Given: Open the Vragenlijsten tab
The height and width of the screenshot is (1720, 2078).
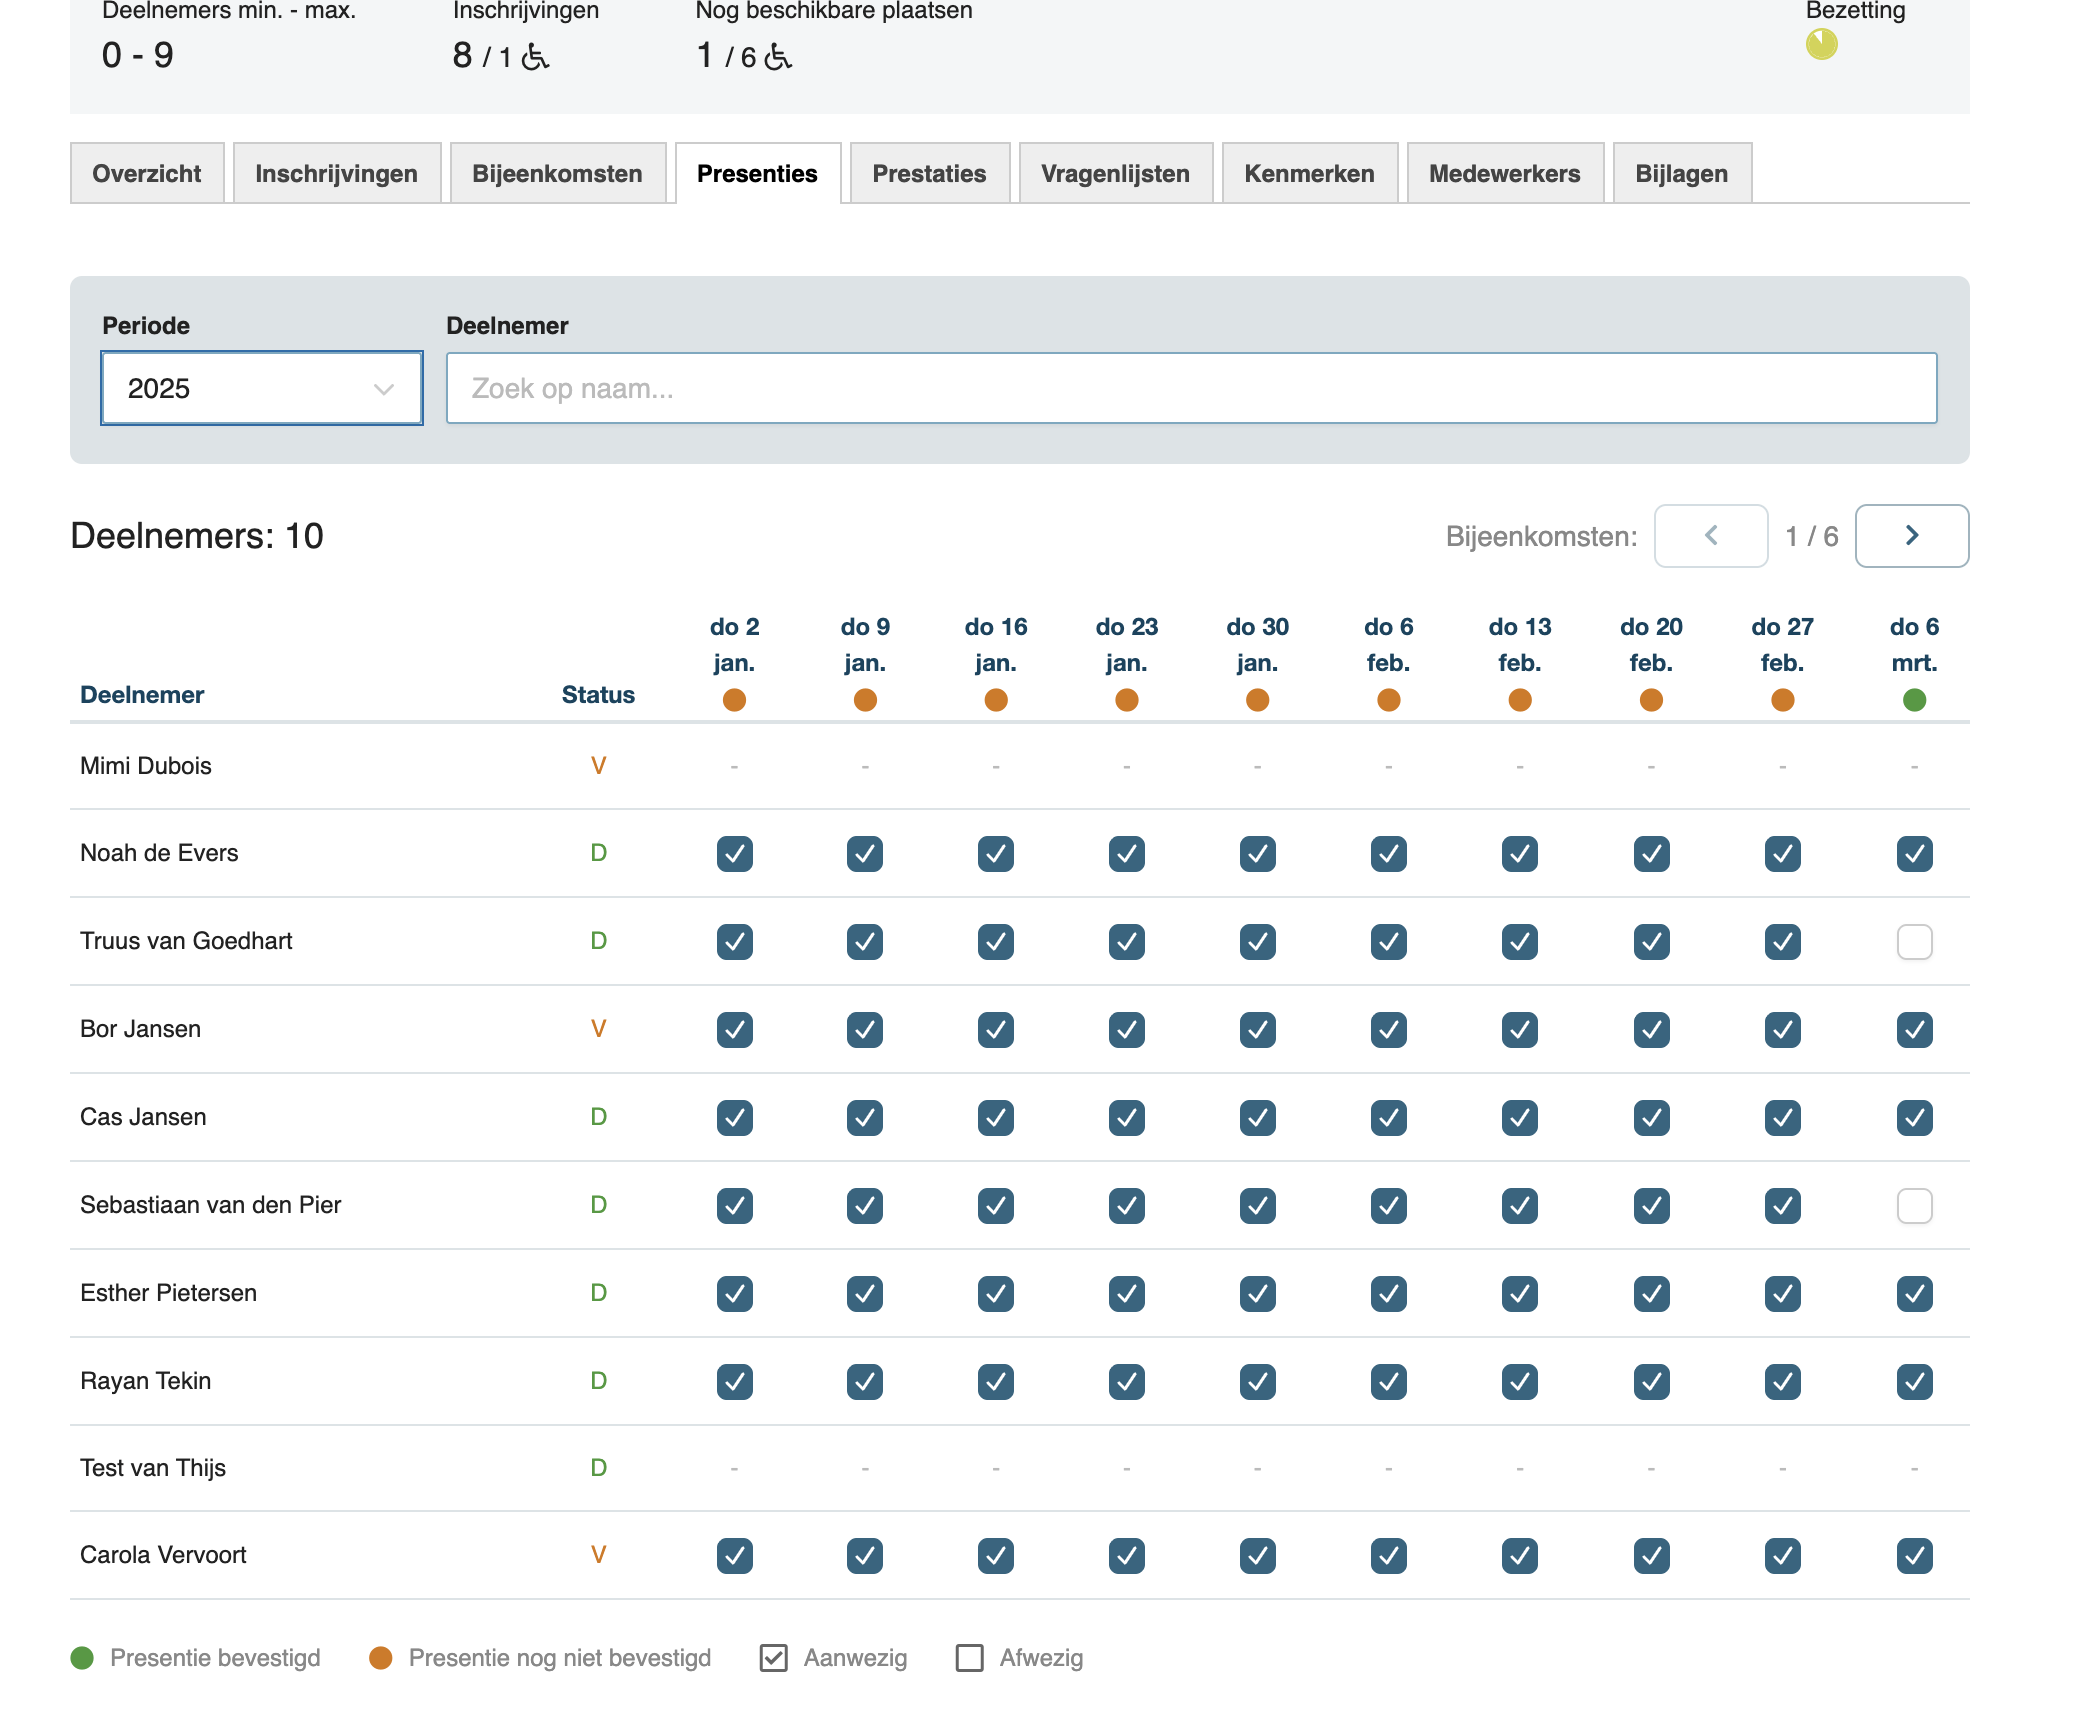Looking at the screenshot, I should [1115, 174].
